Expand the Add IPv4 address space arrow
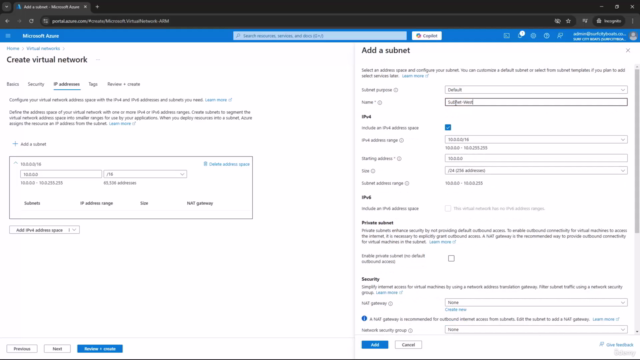The height and width of the screenshot is (360, 640). point(74,230)
